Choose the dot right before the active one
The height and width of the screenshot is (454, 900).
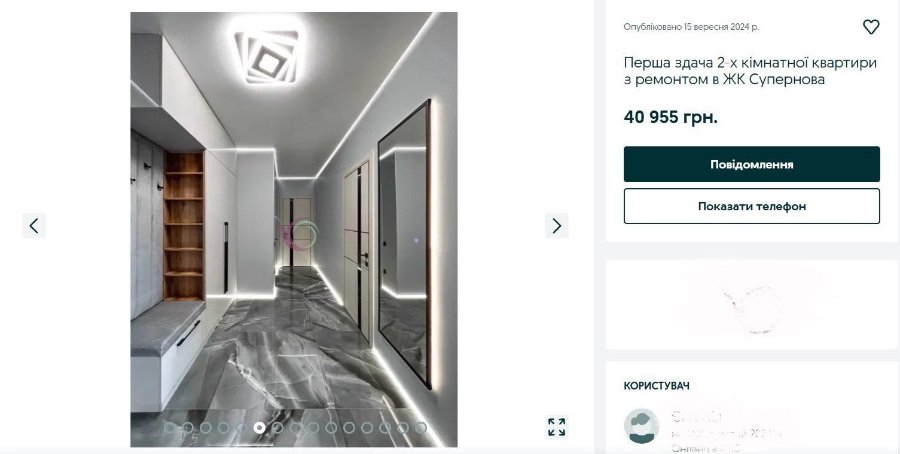coord(241,428)
